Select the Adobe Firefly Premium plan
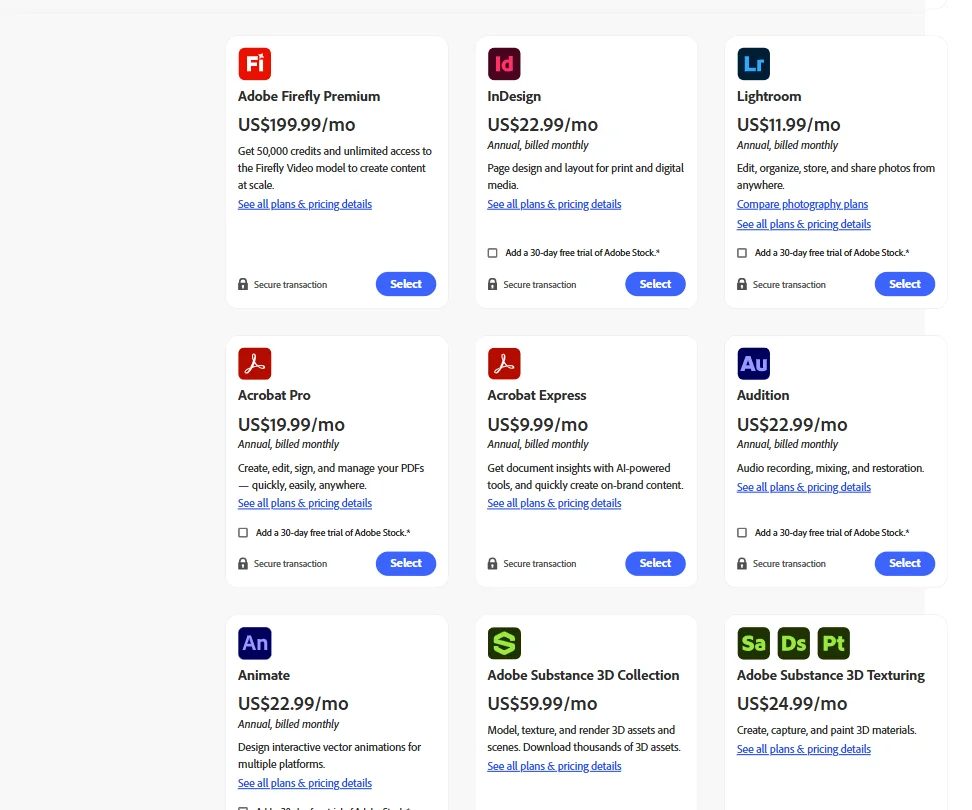 (406, 284)
